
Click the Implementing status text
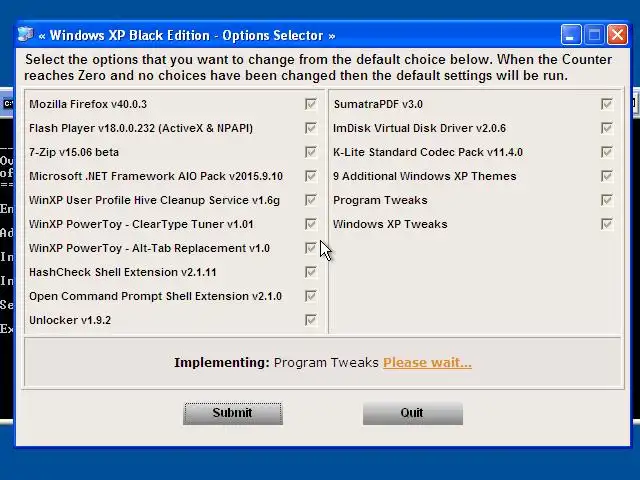[x=276, y=362]
